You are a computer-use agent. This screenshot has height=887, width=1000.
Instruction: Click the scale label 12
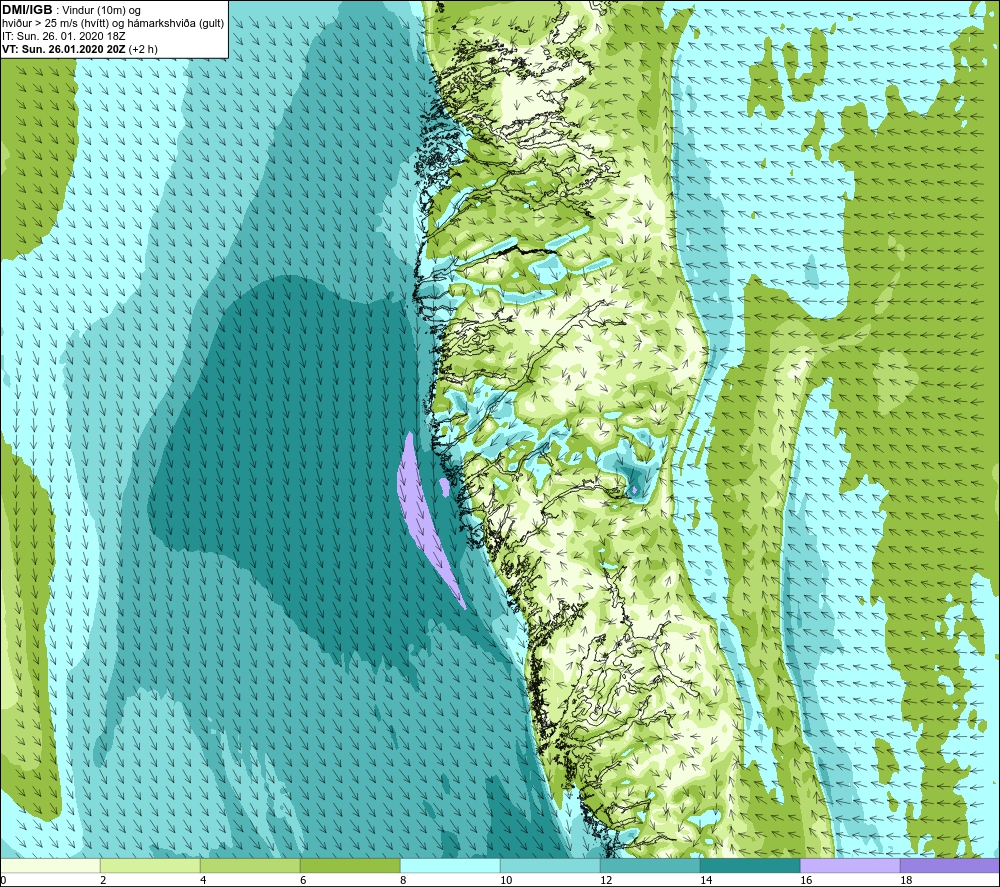[606, 880]
